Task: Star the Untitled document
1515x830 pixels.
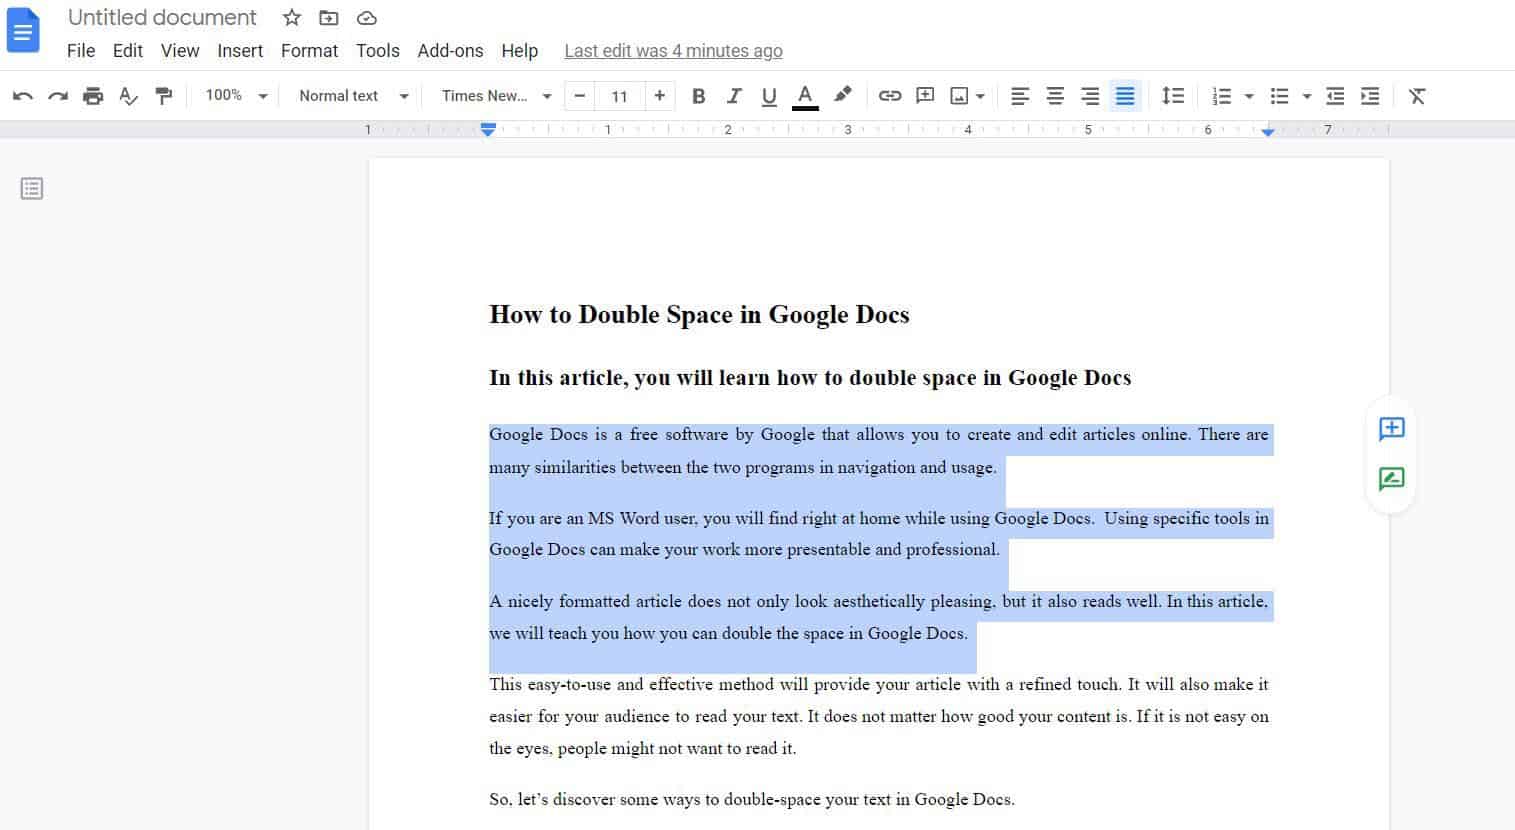Action: [x=292, y=18]
